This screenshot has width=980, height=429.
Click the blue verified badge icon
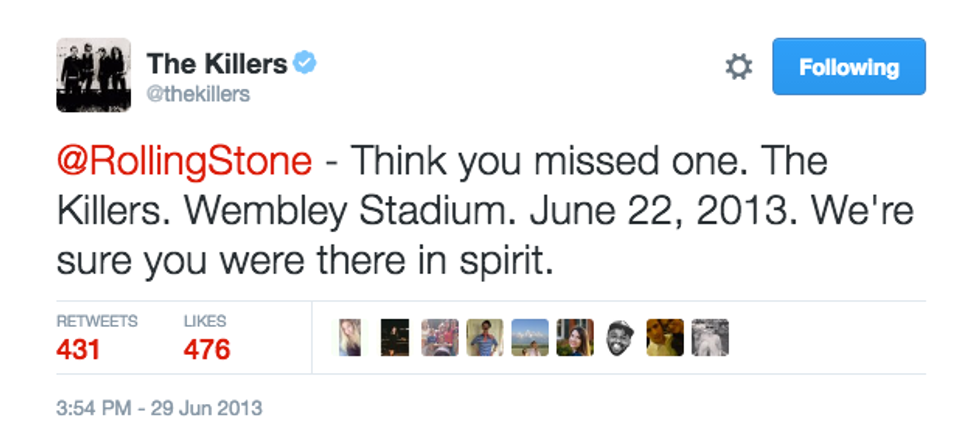click(304, 64)
